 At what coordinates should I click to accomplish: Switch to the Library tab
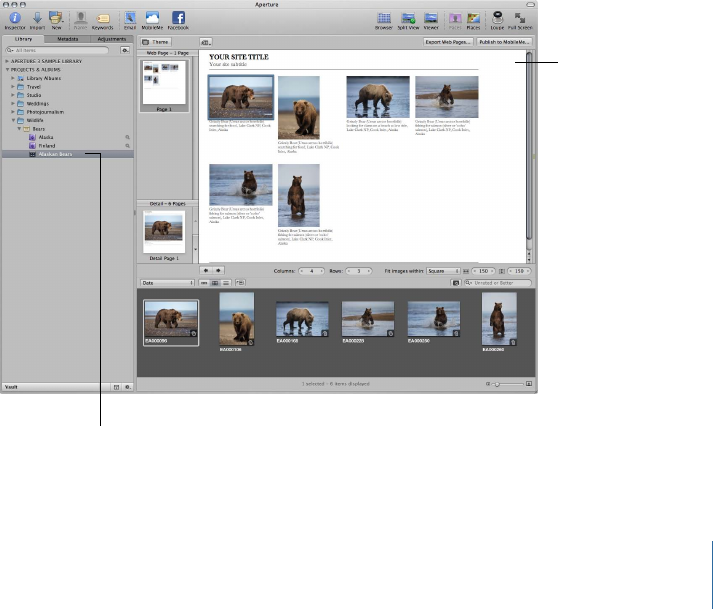23,39
